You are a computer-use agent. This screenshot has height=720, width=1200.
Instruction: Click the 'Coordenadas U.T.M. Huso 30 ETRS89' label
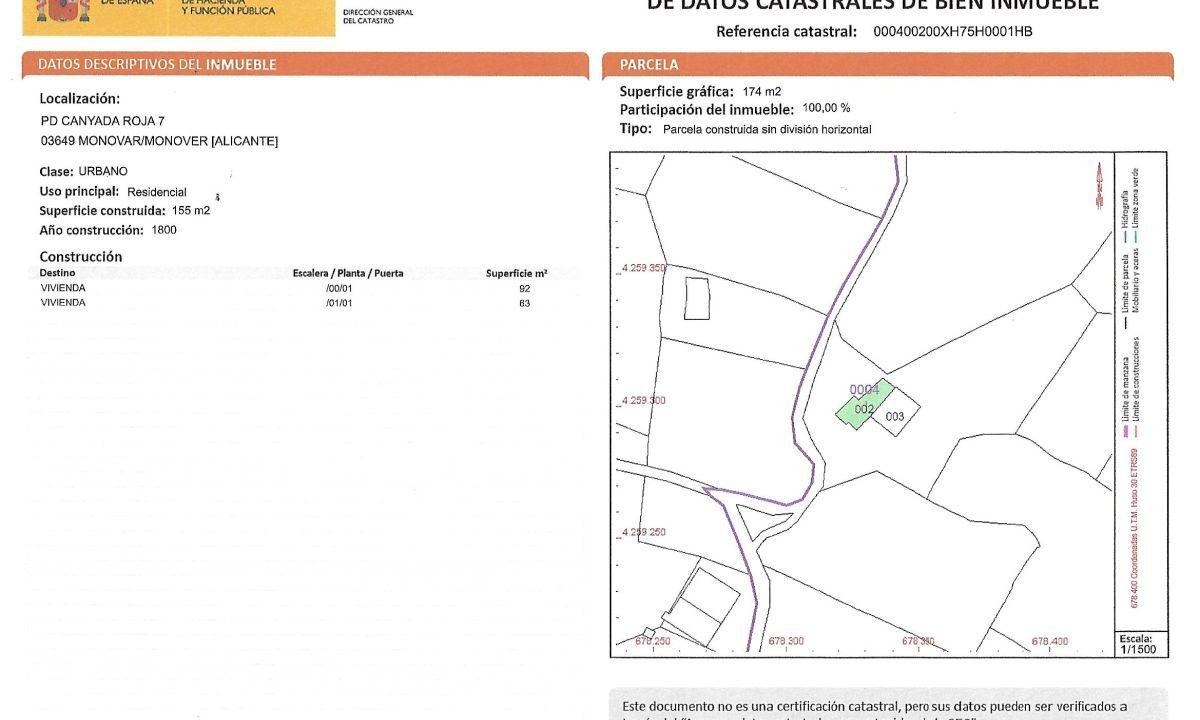(x=1135, y=528)
